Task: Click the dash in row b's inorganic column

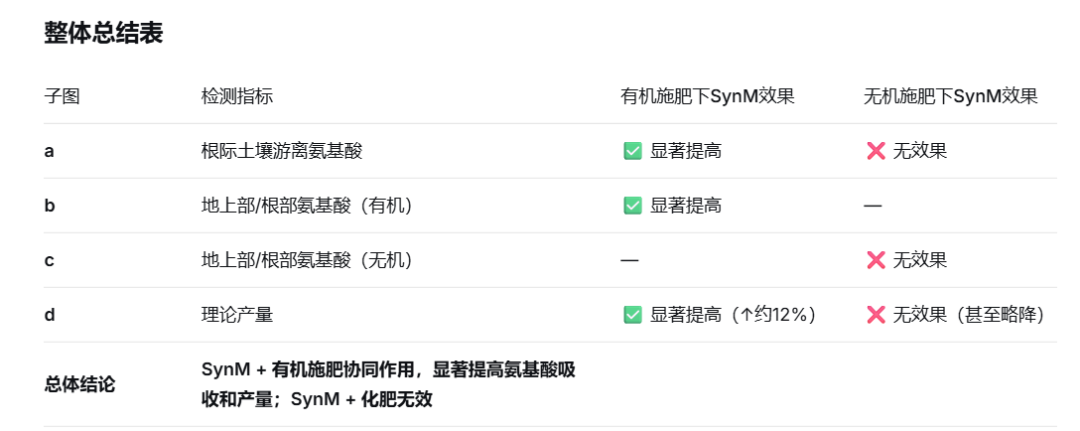Action: (x=873, y=205)
